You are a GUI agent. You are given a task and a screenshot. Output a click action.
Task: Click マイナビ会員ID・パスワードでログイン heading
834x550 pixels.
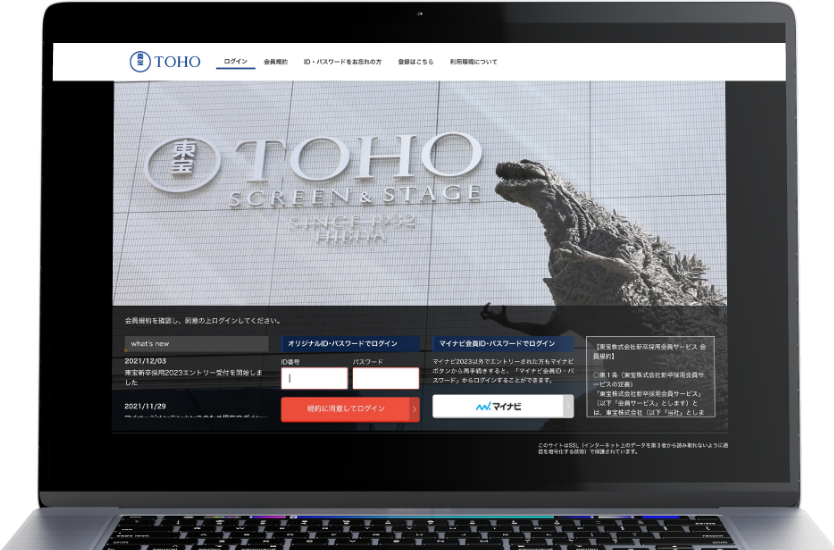503,344
